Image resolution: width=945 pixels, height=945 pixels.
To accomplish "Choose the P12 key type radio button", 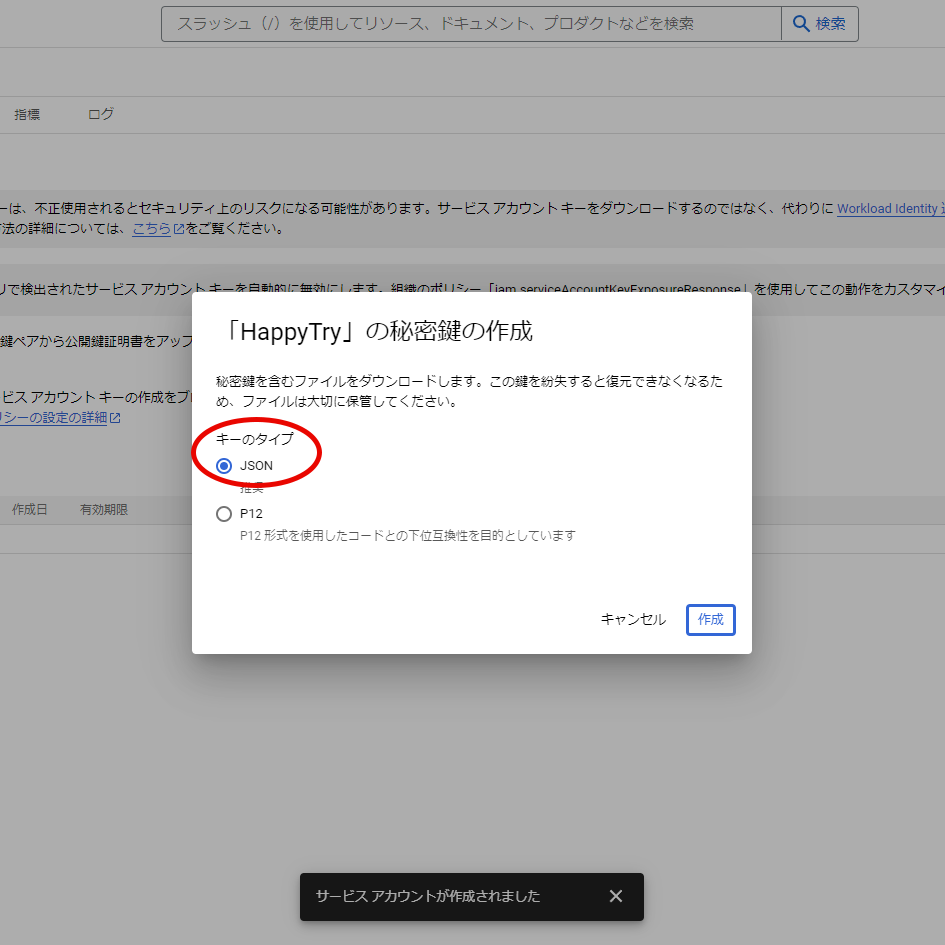I will click(x=224, y=514).
